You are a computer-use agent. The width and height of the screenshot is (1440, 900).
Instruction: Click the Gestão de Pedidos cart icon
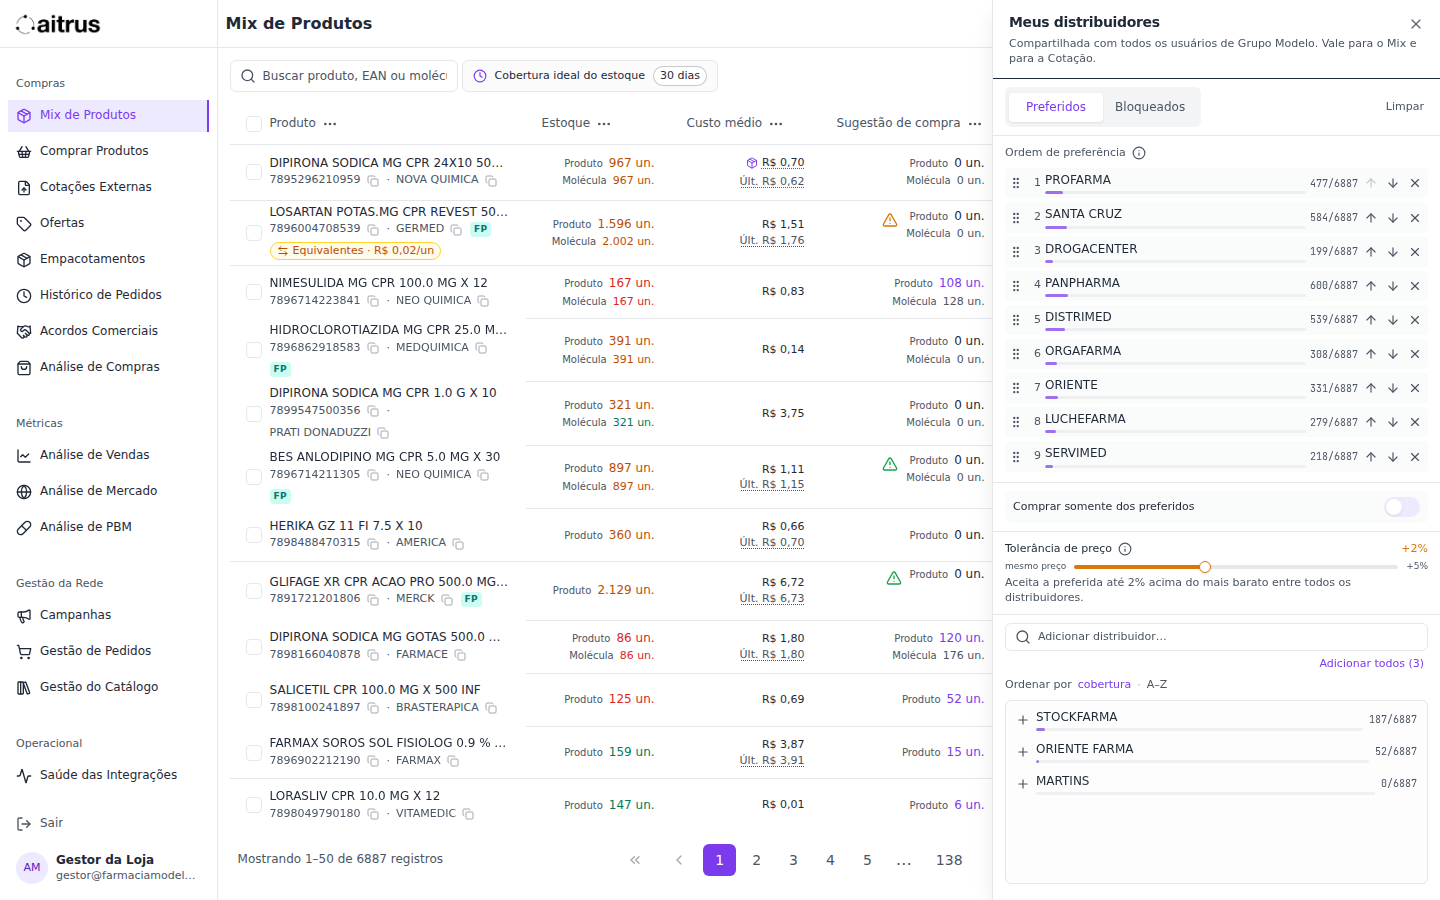point(24,652)
